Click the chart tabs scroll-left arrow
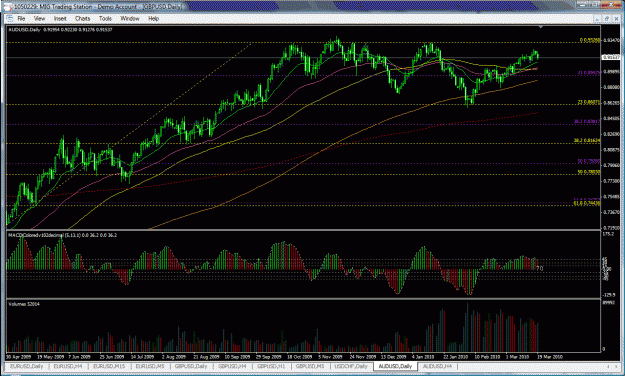Image resolution: width=625 pixels, height=376 pixels. (x=608, y=366)
